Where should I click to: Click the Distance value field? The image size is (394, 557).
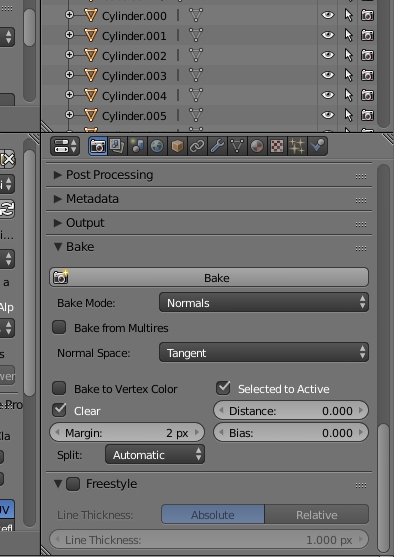coord(291,411)
